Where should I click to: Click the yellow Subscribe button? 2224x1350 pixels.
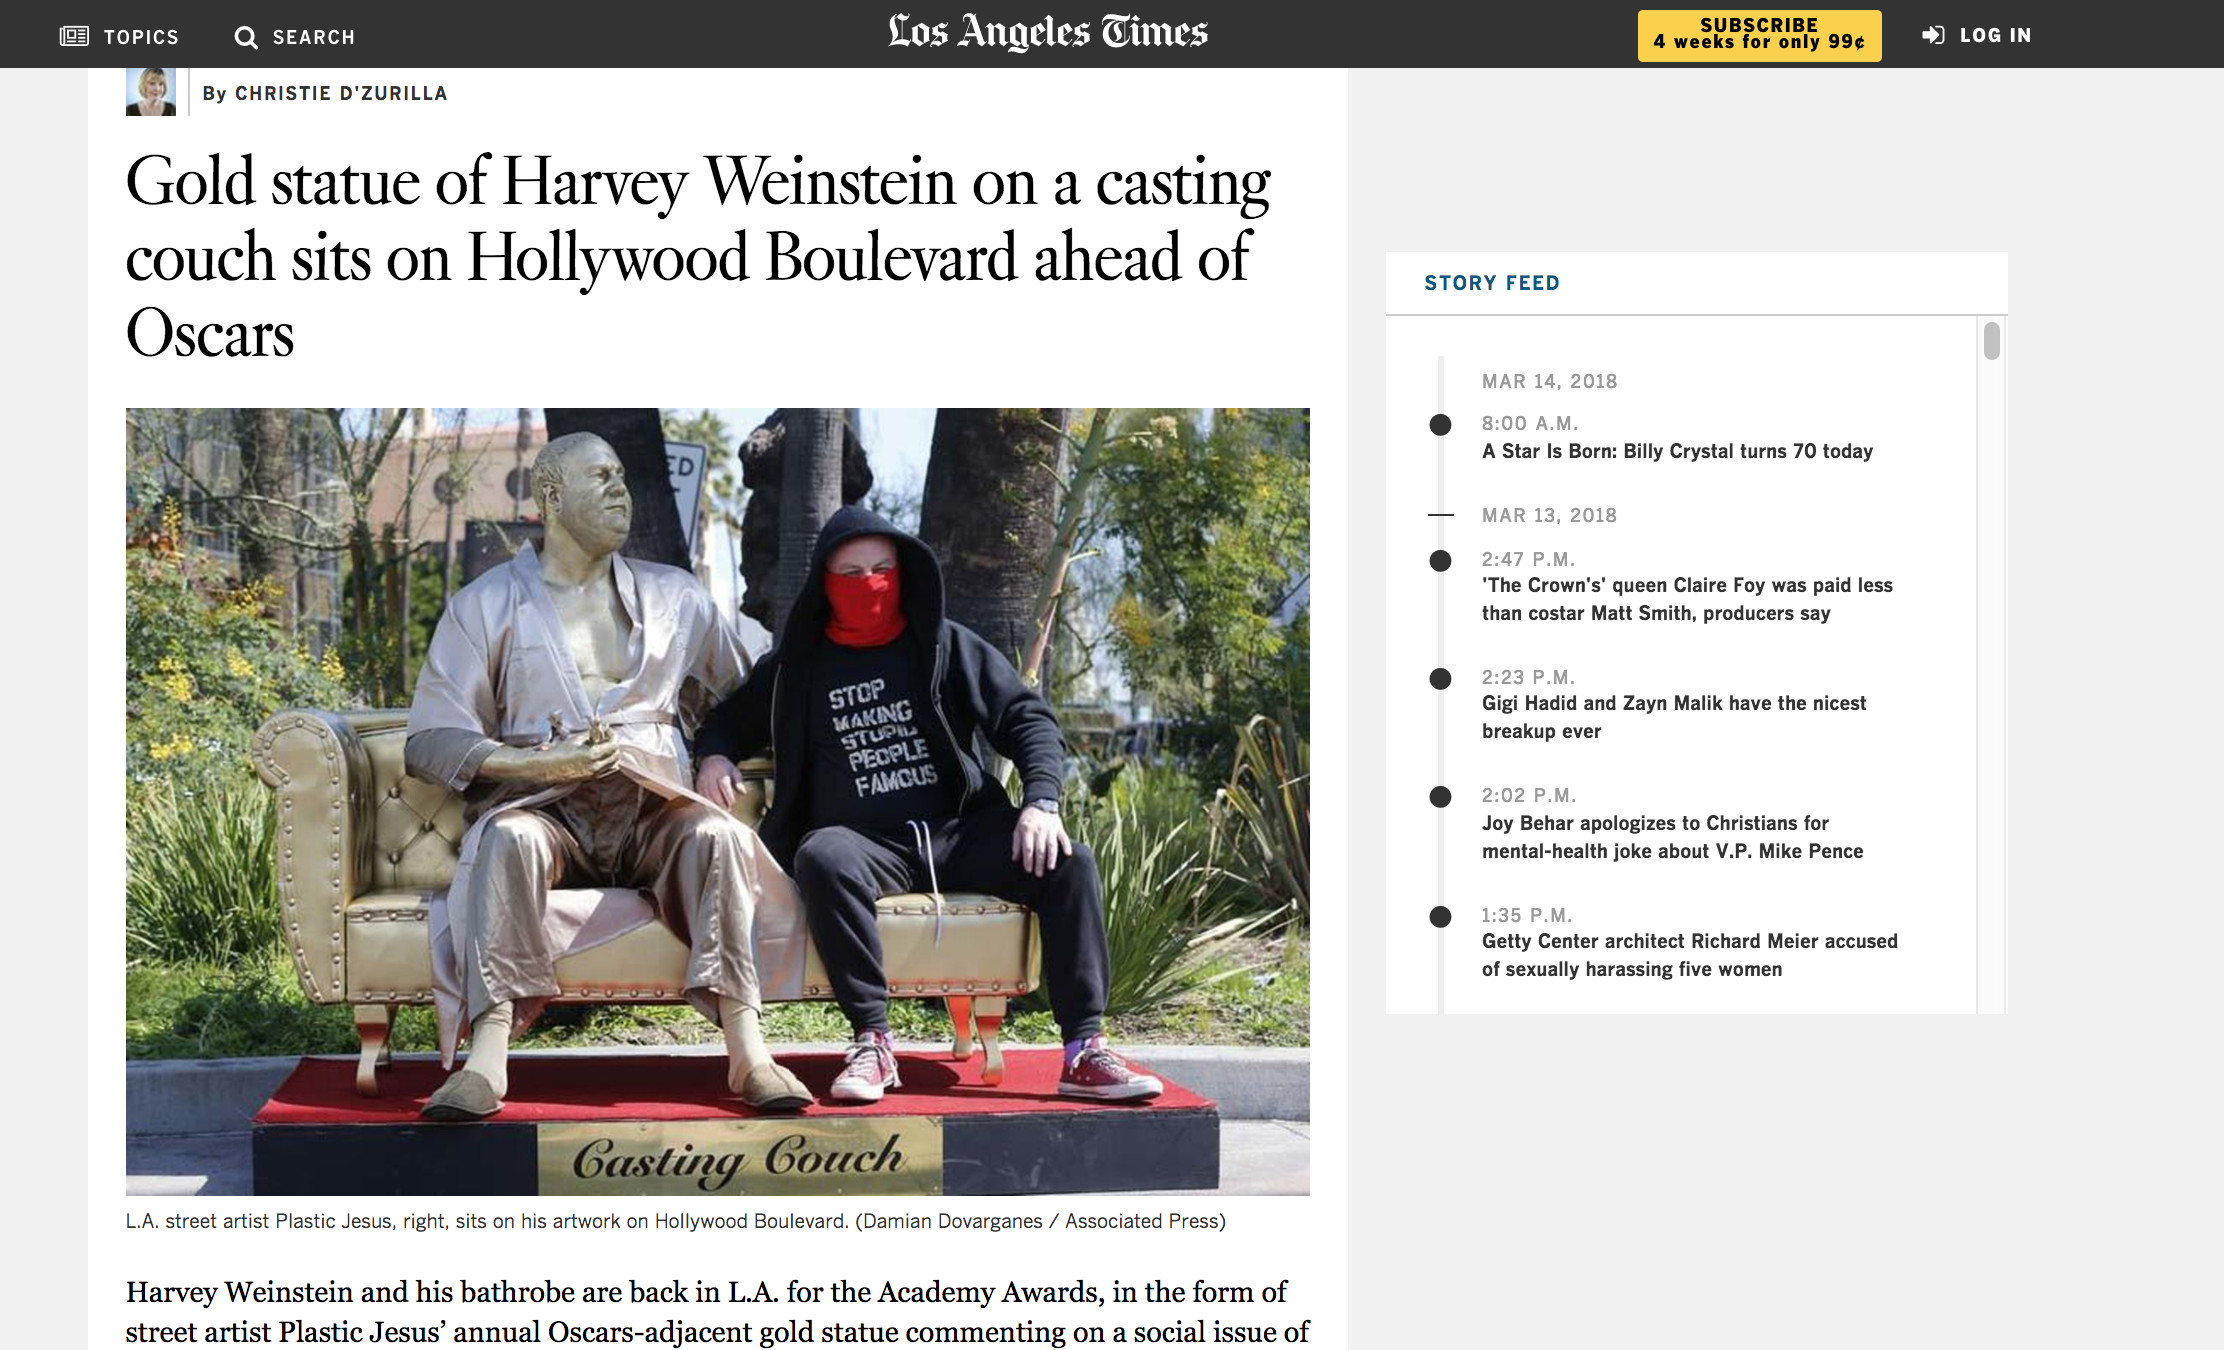pos(1759,34)
